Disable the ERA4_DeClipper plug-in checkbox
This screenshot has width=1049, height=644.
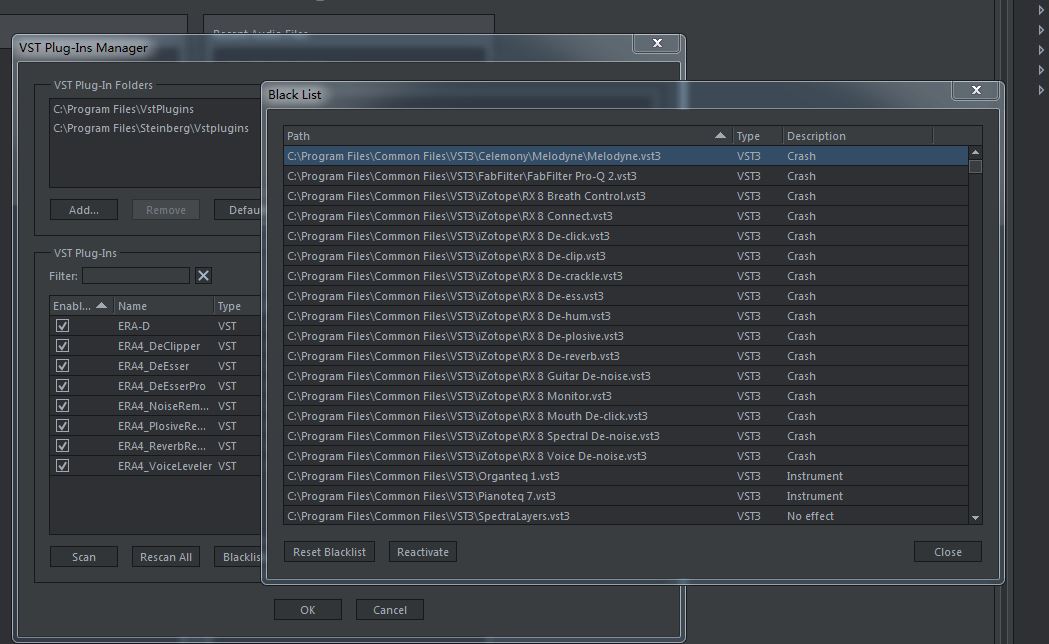[63, 346]
